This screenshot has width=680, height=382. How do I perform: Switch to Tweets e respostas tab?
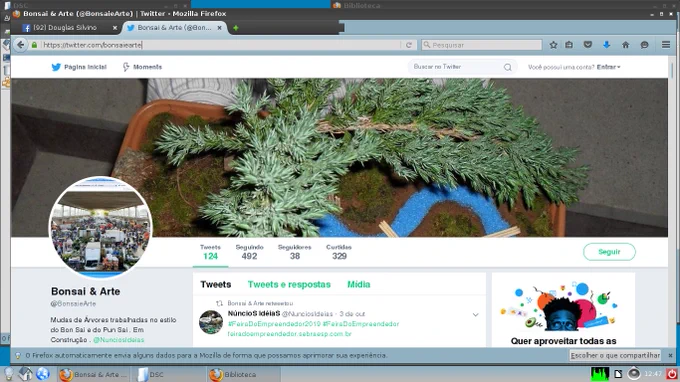click(289, 284)
